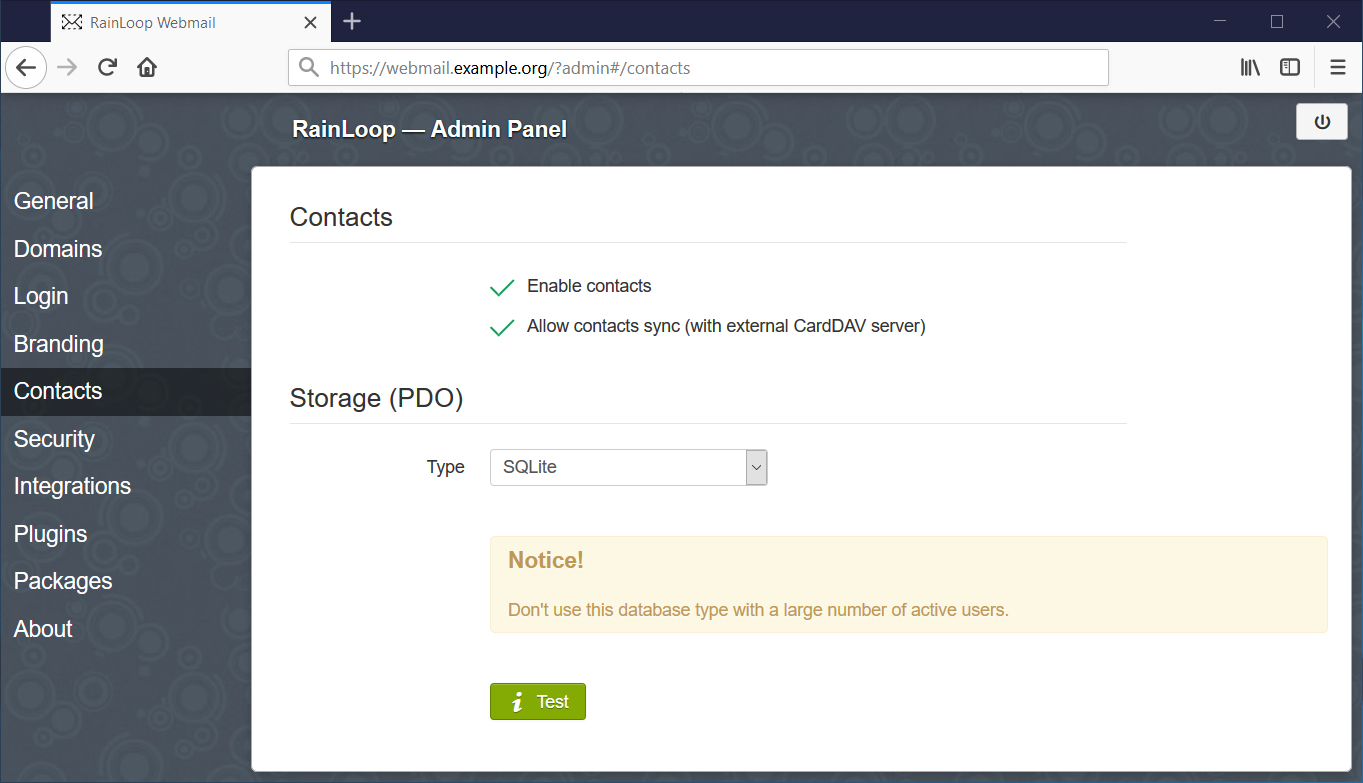
Task: Go back with the browser back arrow
Action: click(x=26, y=68)
